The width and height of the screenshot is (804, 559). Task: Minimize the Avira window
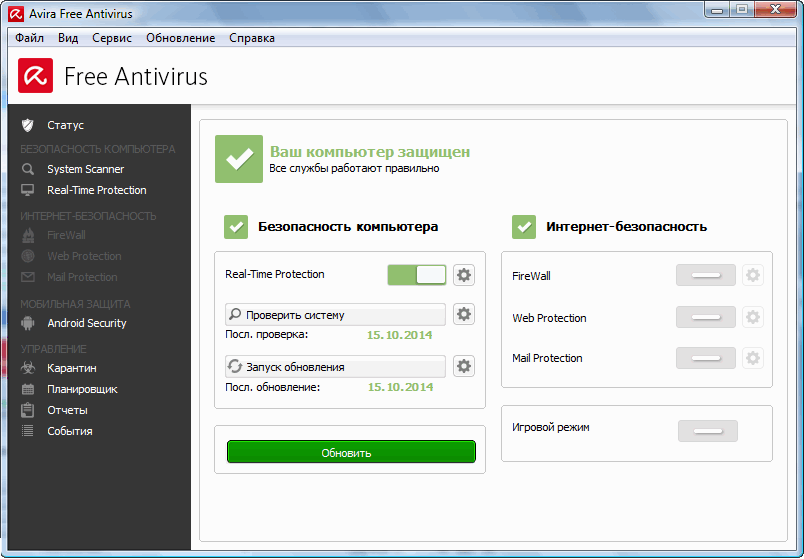(x=718, y=10)
